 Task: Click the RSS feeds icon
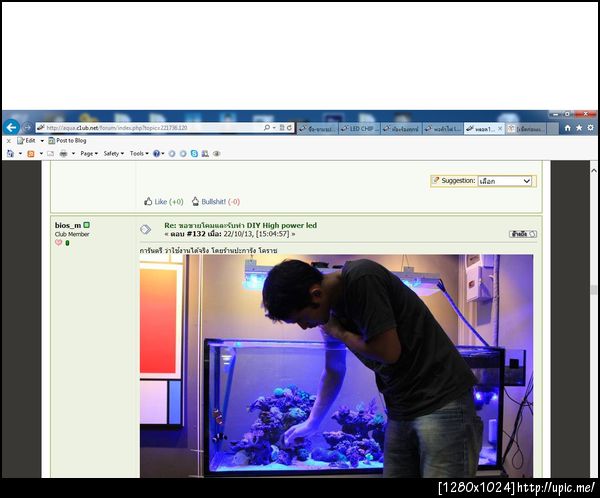click(x=31, y=153)
